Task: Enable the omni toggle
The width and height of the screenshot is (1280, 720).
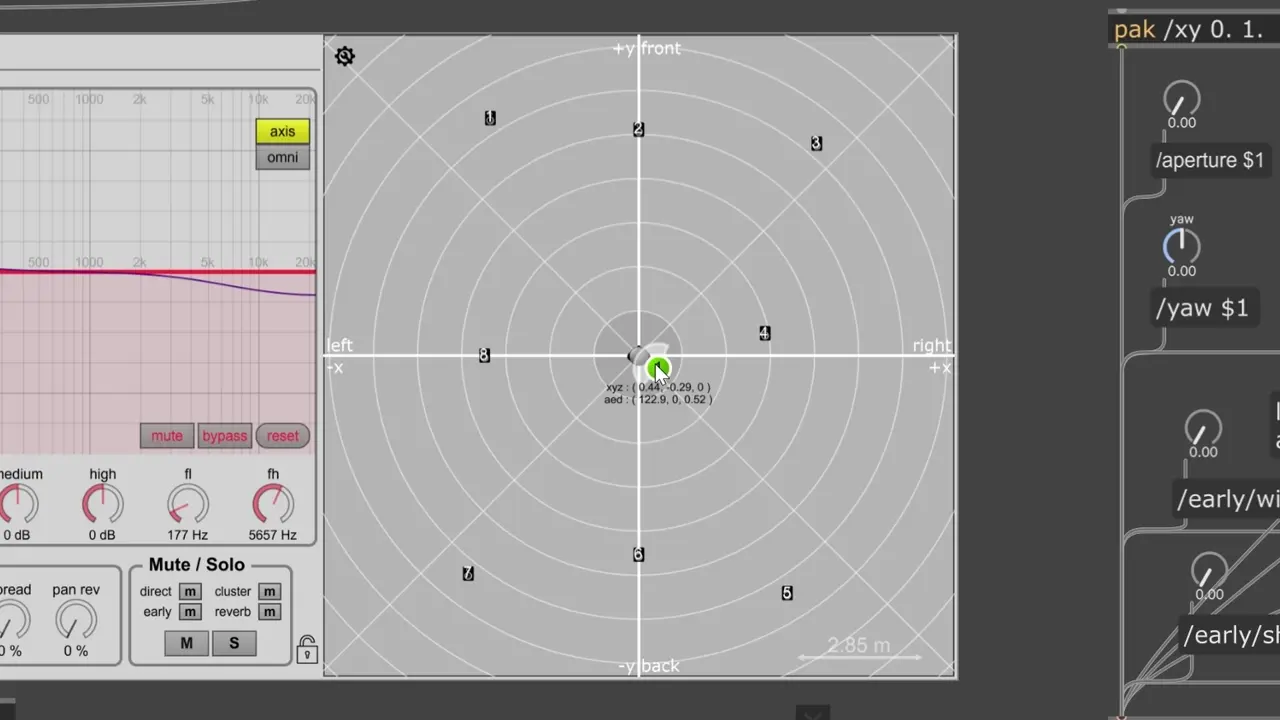Action: 282,157
